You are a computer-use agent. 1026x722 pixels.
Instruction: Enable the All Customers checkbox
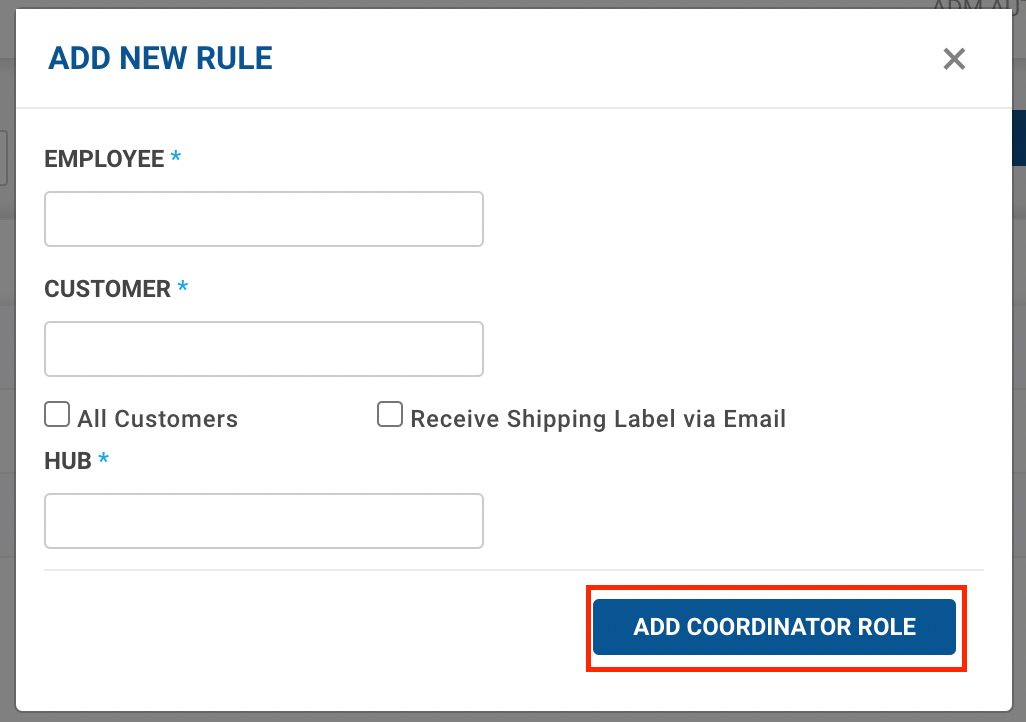[x=57, y=415]
